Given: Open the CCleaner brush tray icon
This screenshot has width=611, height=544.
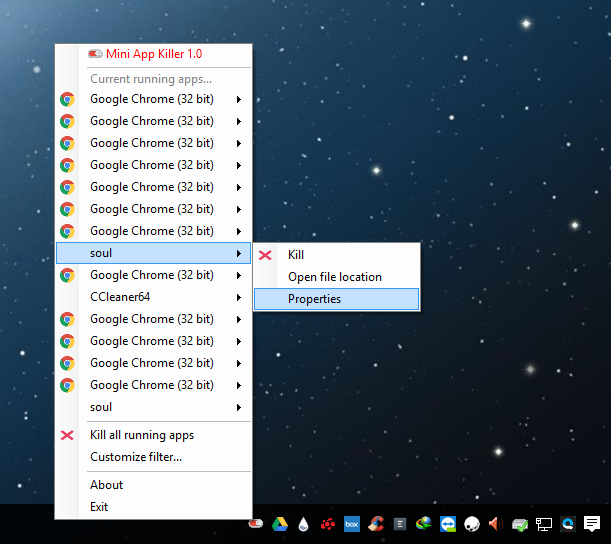Looking at the screenshot, I should 376,524.
